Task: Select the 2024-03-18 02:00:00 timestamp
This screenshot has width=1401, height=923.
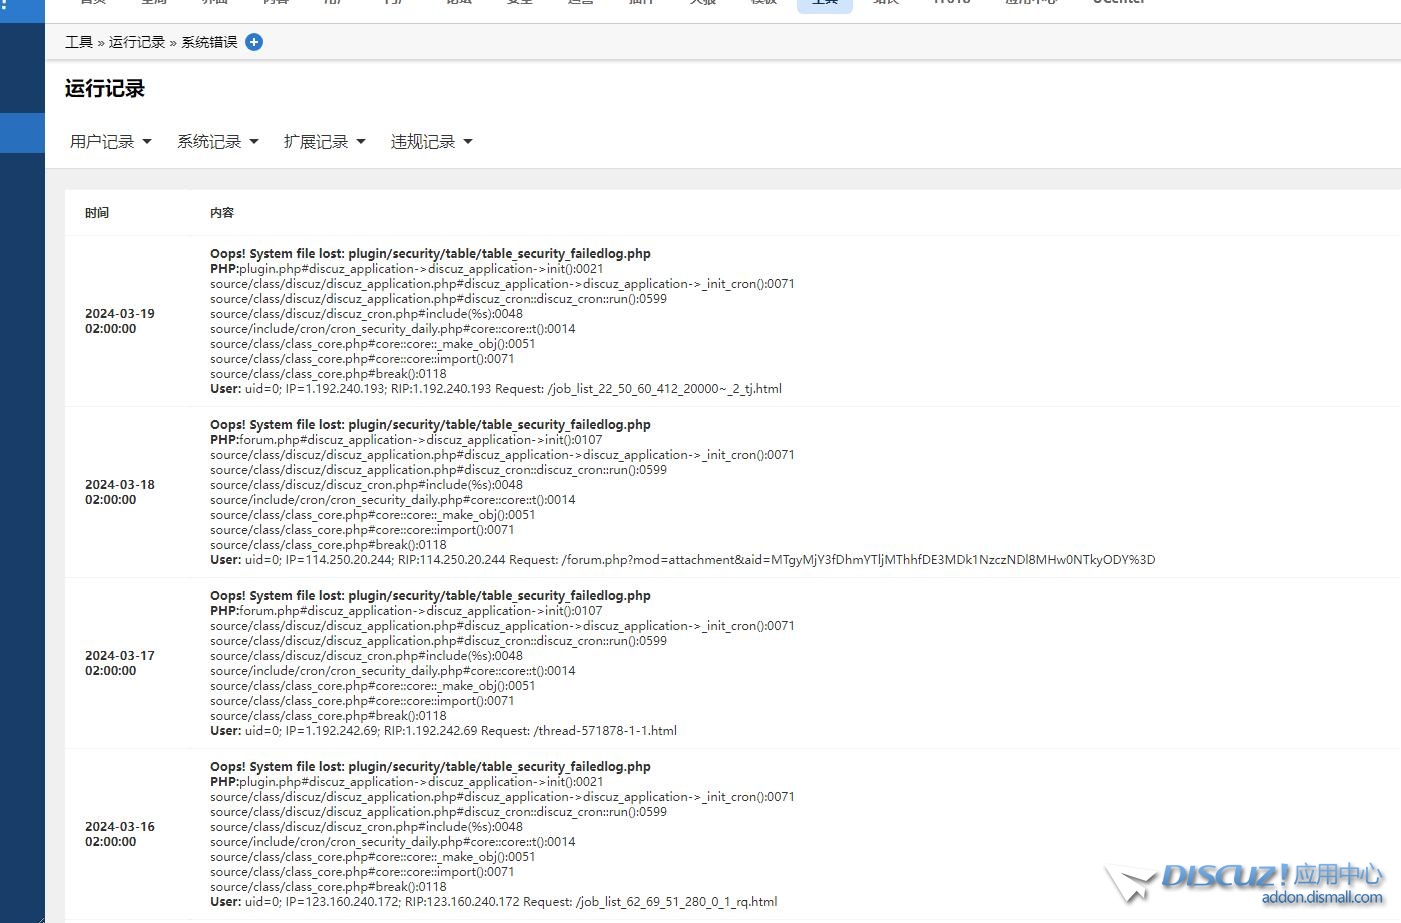Action: point(120,492)
